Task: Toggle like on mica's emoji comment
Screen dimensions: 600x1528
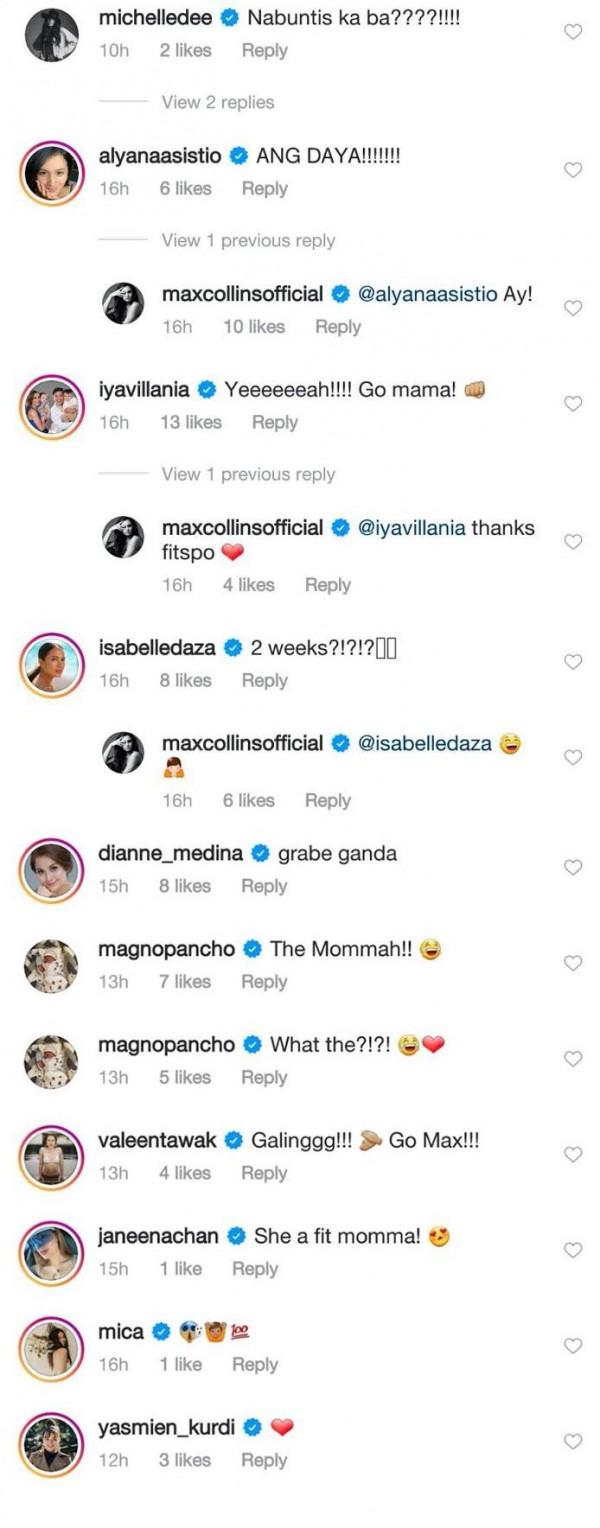Action: (x=573, y=1346)
